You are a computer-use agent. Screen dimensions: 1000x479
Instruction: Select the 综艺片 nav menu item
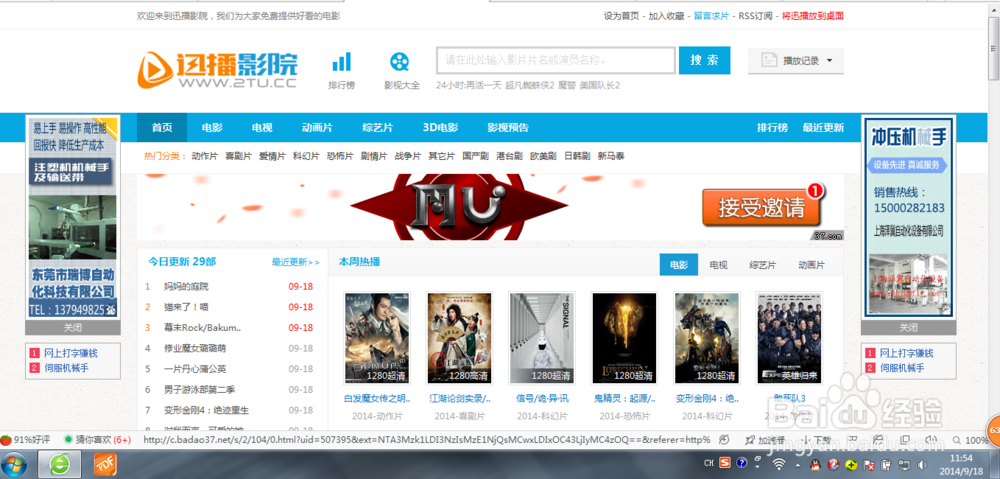[x=378, y=128]
